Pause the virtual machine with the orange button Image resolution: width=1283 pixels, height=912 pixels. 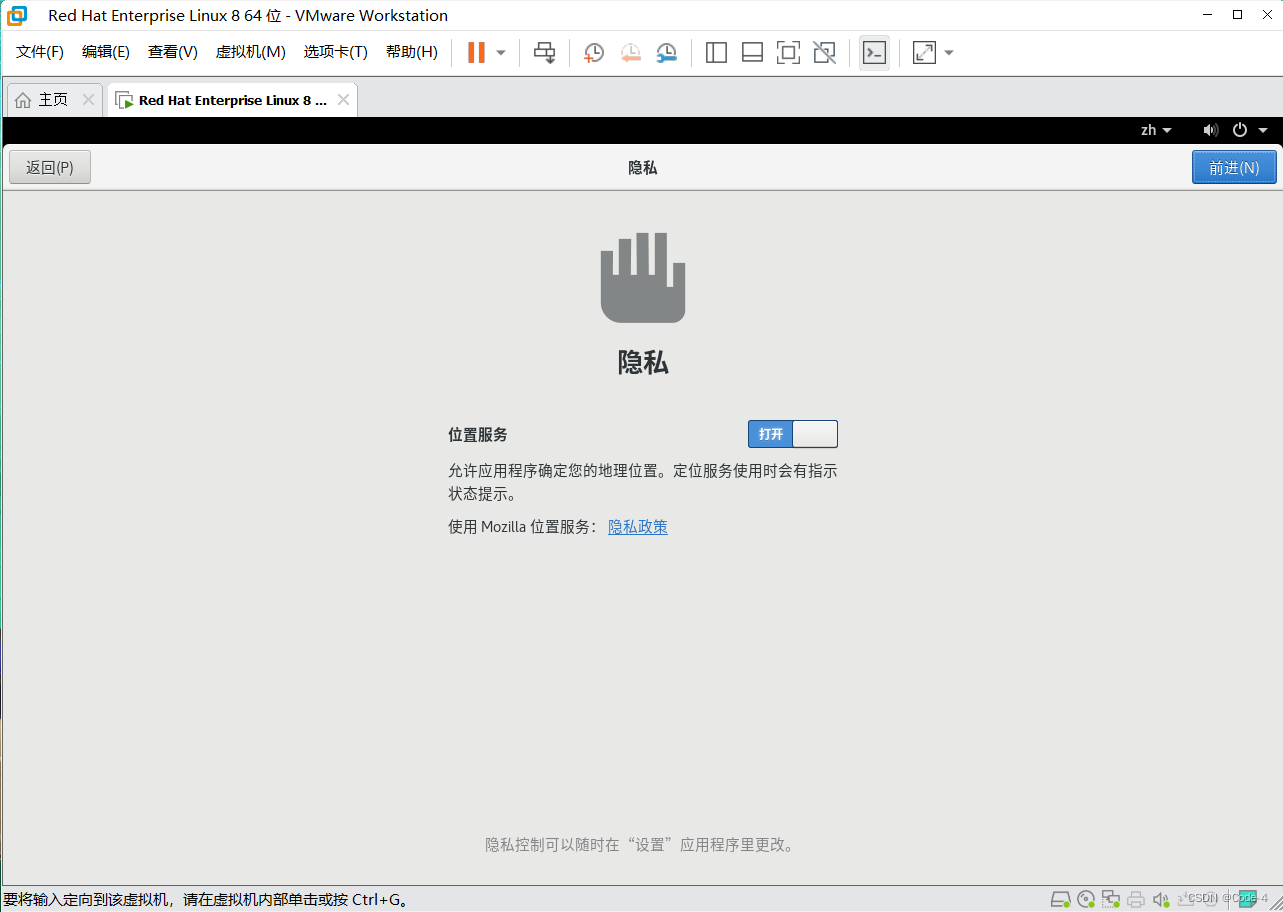tap(476, 53)
